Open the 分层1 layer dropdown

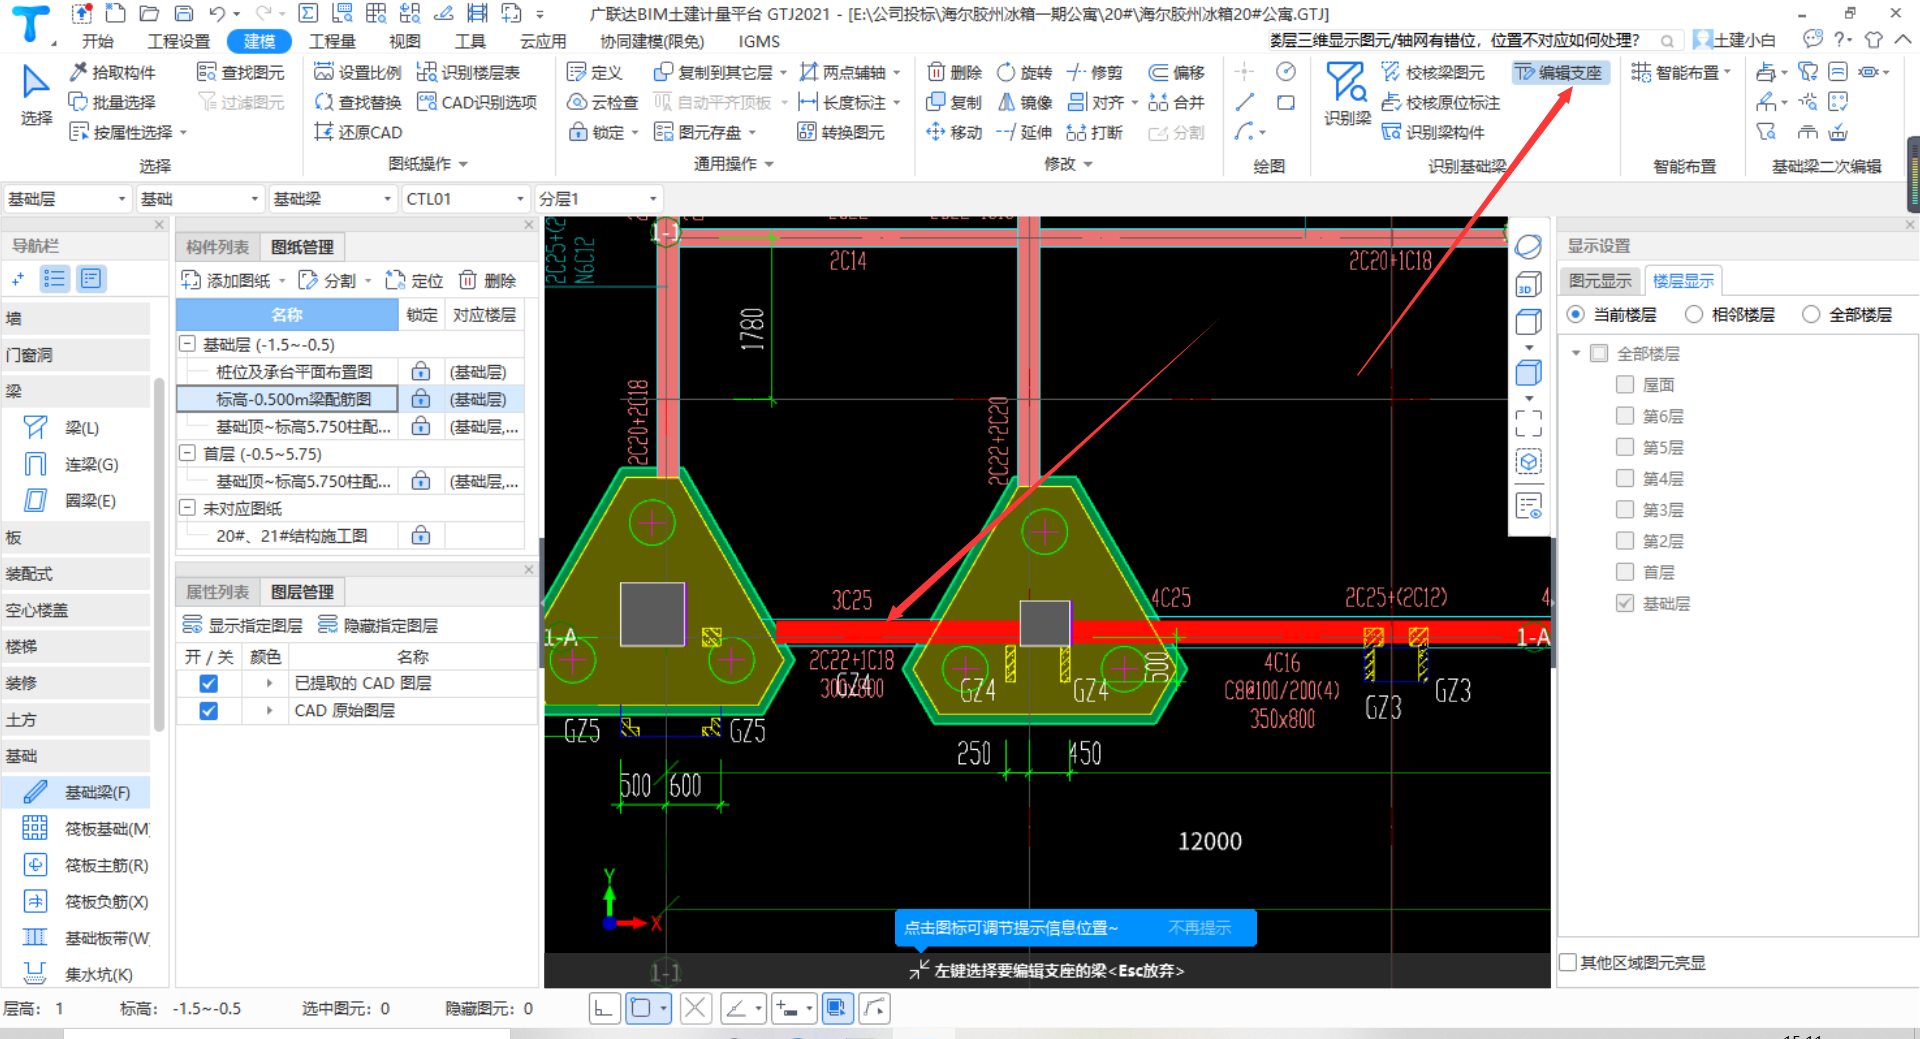click(x=599, y=199)
